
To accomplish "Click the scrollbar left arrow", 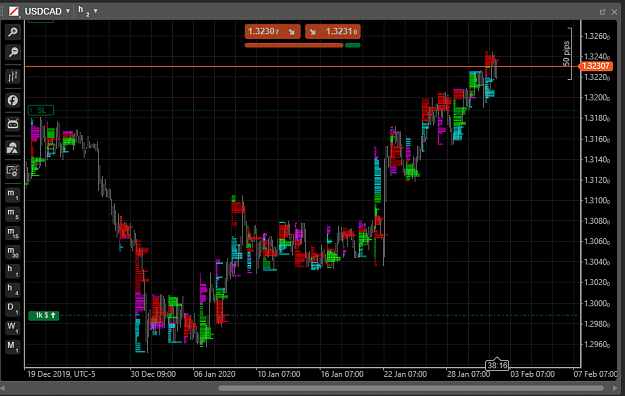I will pyautogui.click(x=3, y=388).
